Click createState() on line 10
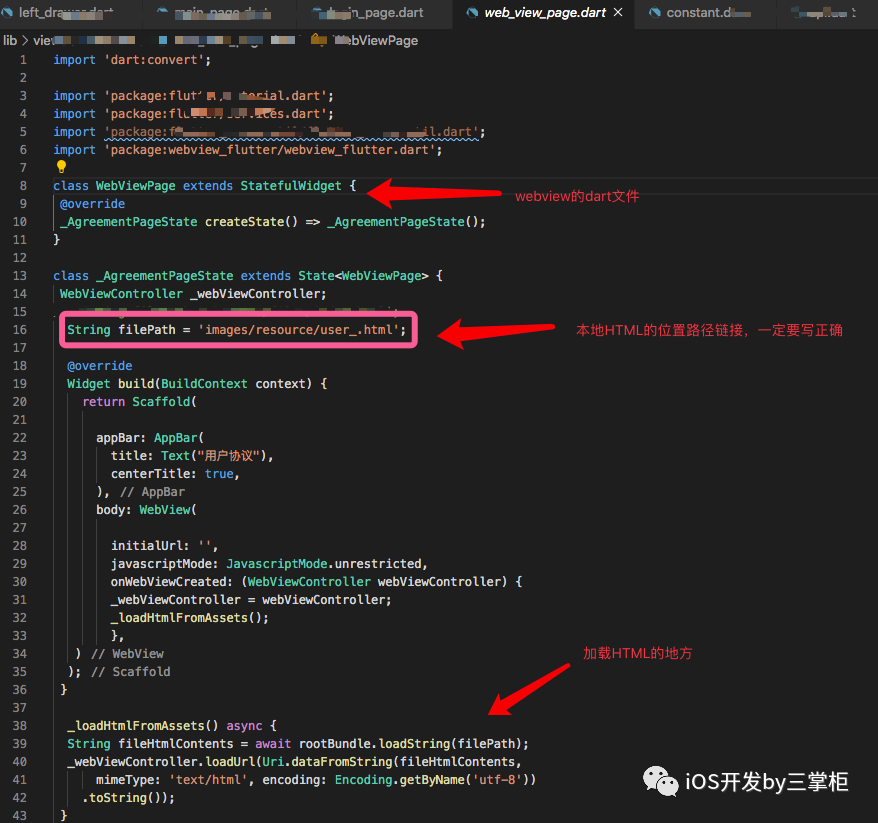This screenshot has width=878, height=823. 251,222
